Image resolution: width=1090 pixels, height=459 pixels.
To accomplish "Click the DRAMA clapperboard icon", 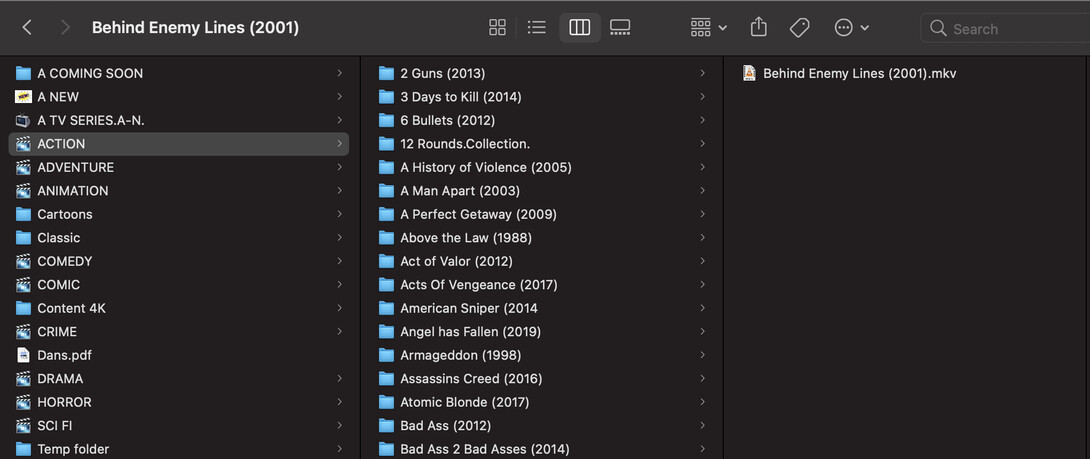I will tap(24, 379).
